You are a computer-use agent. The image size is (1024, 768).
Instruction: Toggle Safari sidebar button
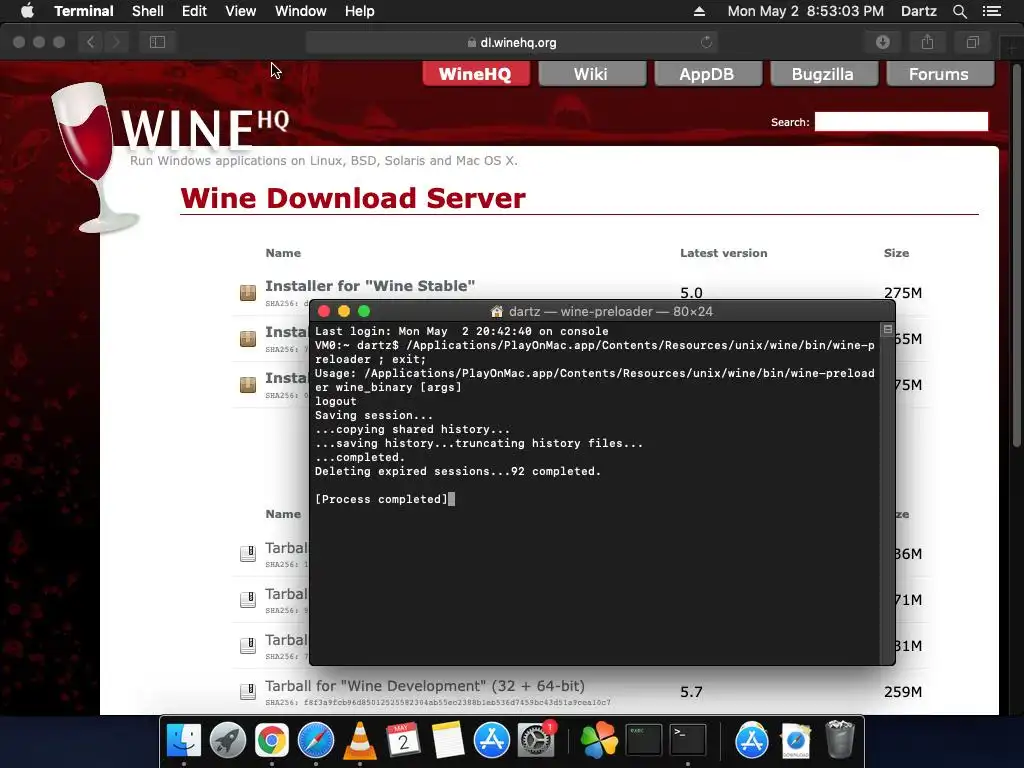click(x=157, y=42)
